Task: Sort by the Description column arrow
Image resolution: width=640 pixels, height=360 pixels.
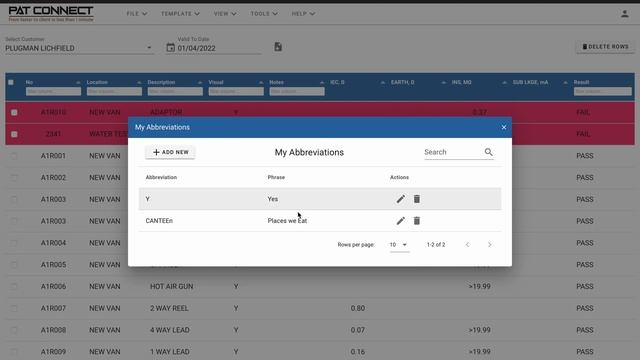Action: (x=200, y=82)
